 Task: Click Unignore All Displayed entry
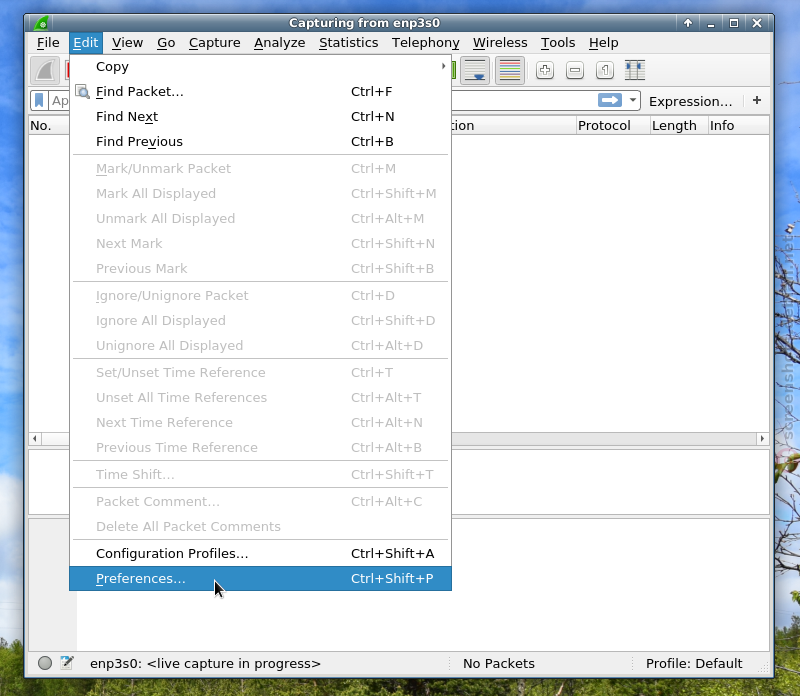[260, 345]
